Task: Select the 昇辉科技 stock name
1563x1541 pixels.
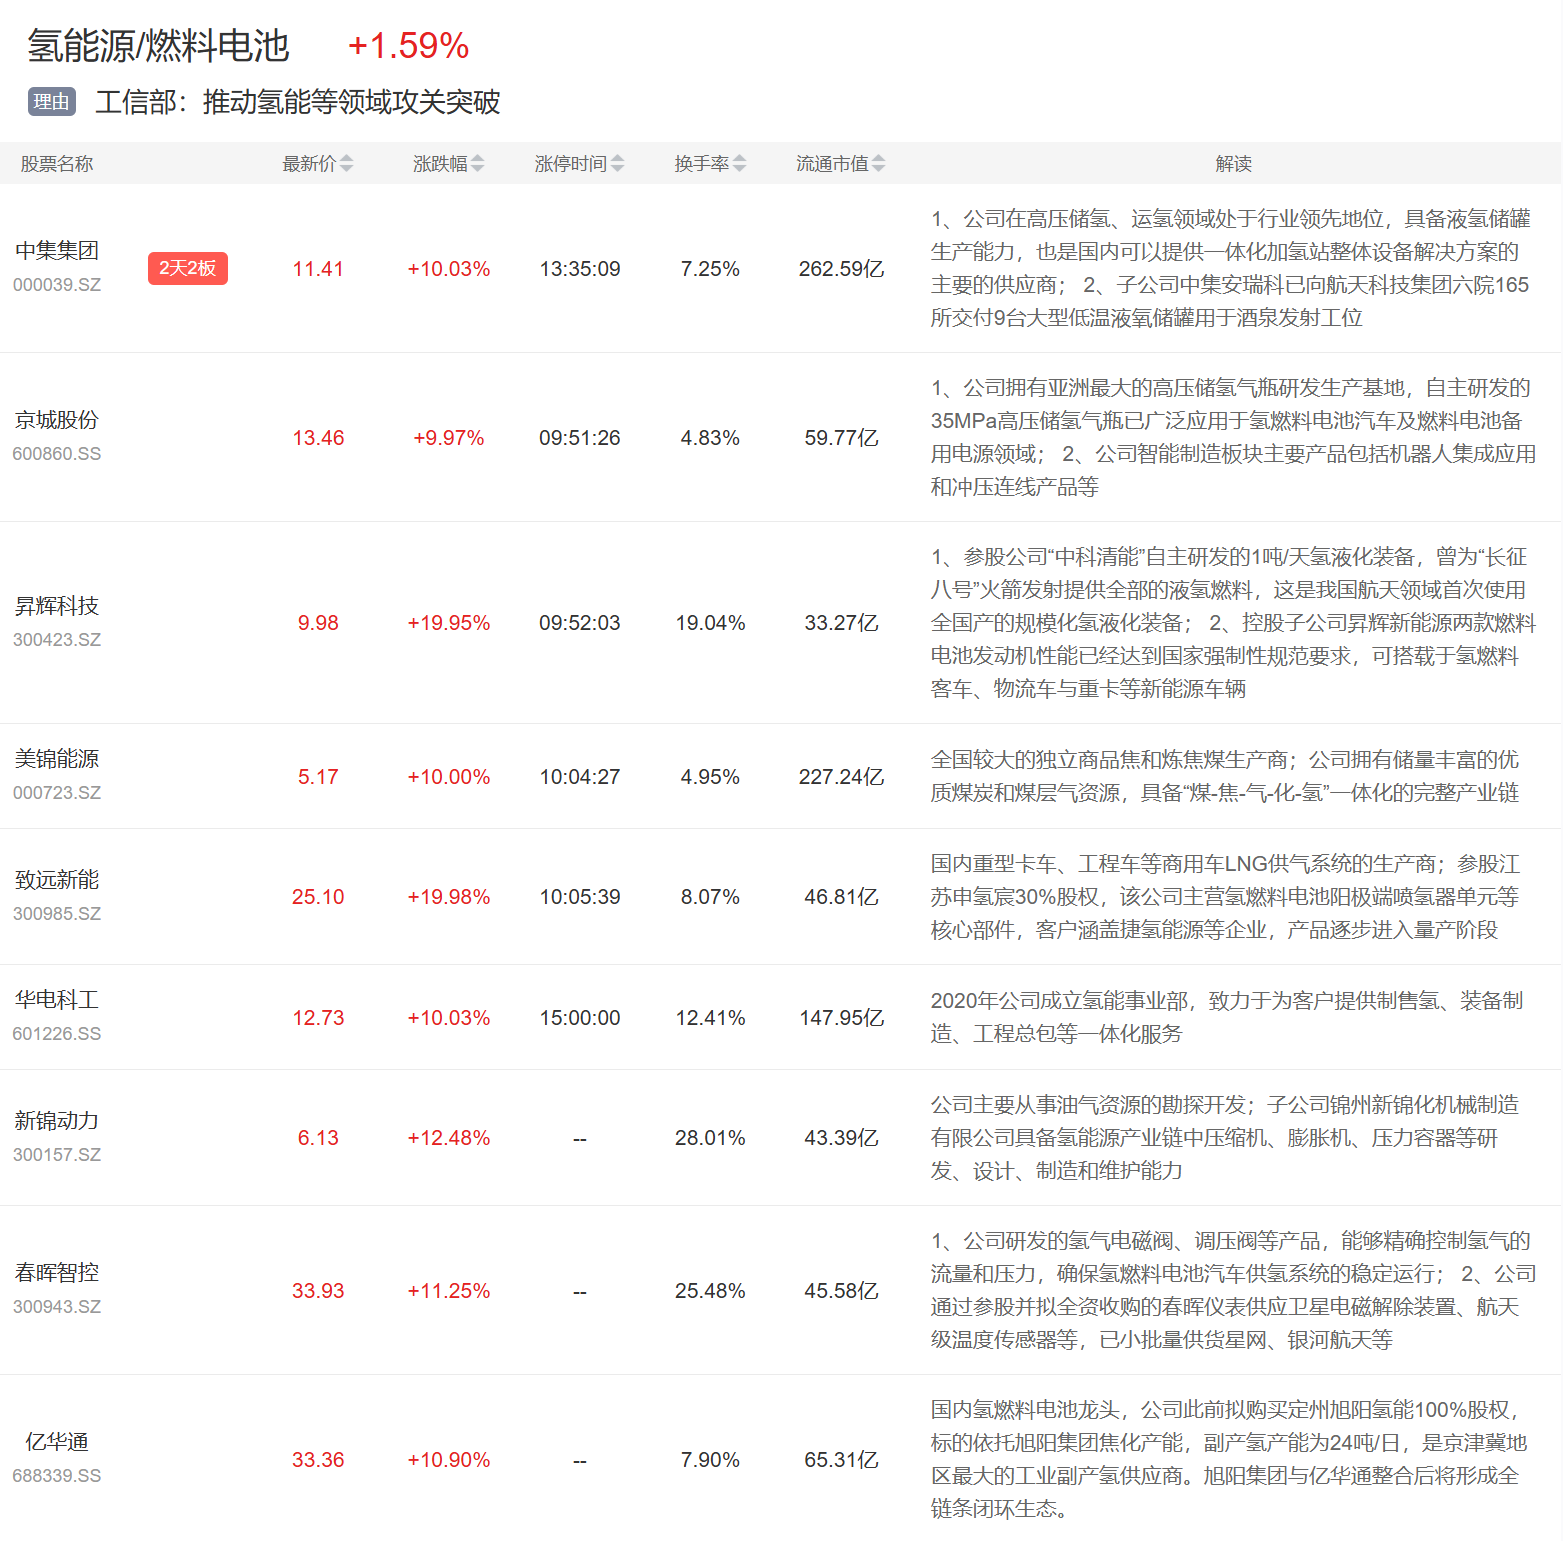Action: click(57, 606)
